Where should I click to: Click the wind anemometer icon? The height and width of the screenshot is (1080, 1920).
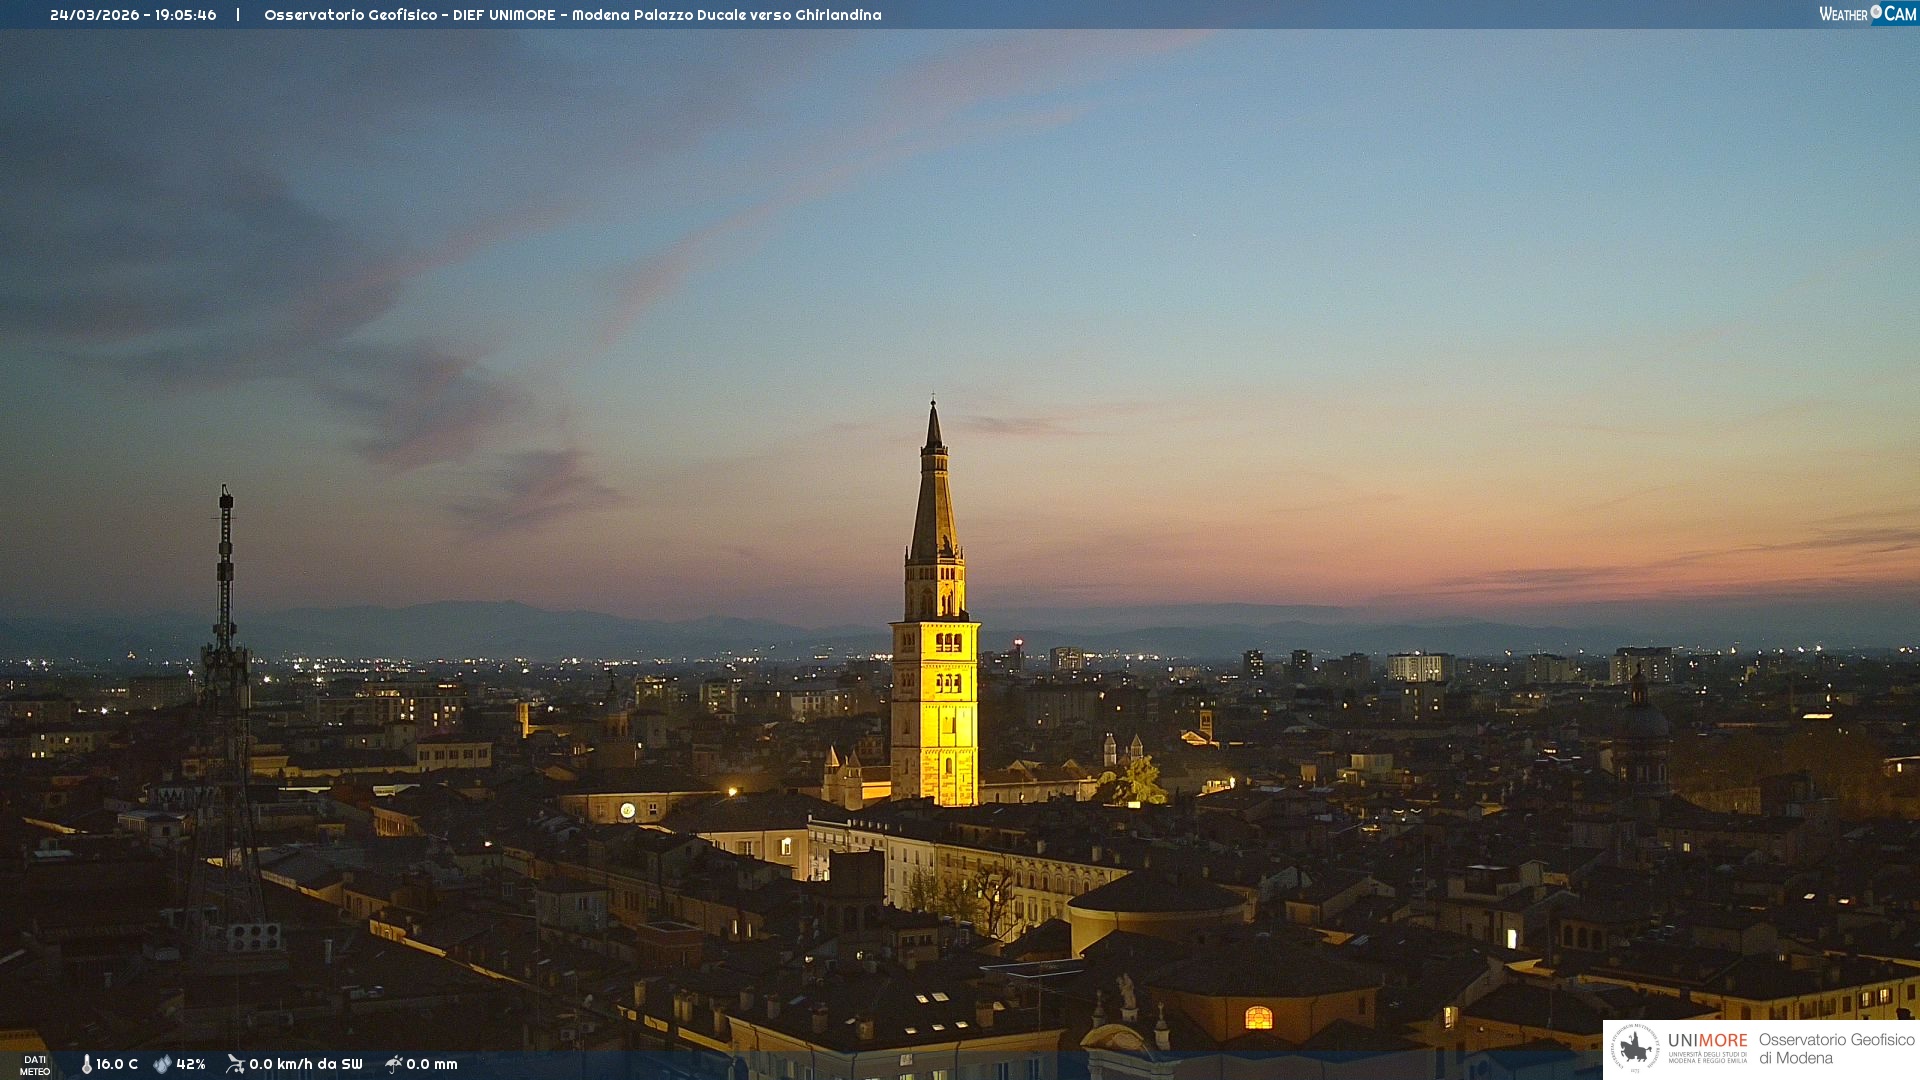235,1064
